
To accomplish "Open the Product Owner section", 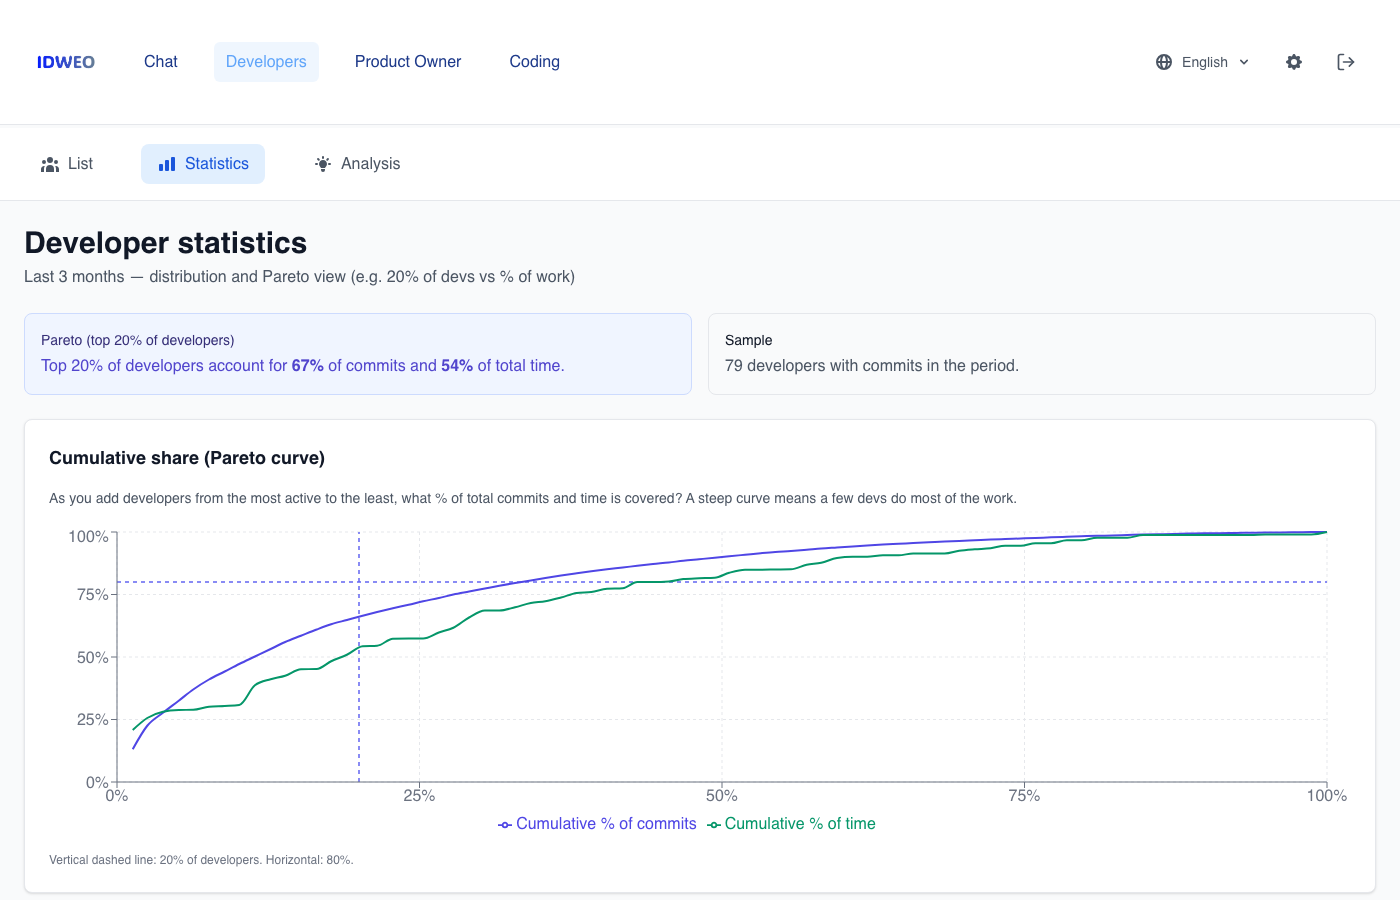I will (x=408, y=62).
